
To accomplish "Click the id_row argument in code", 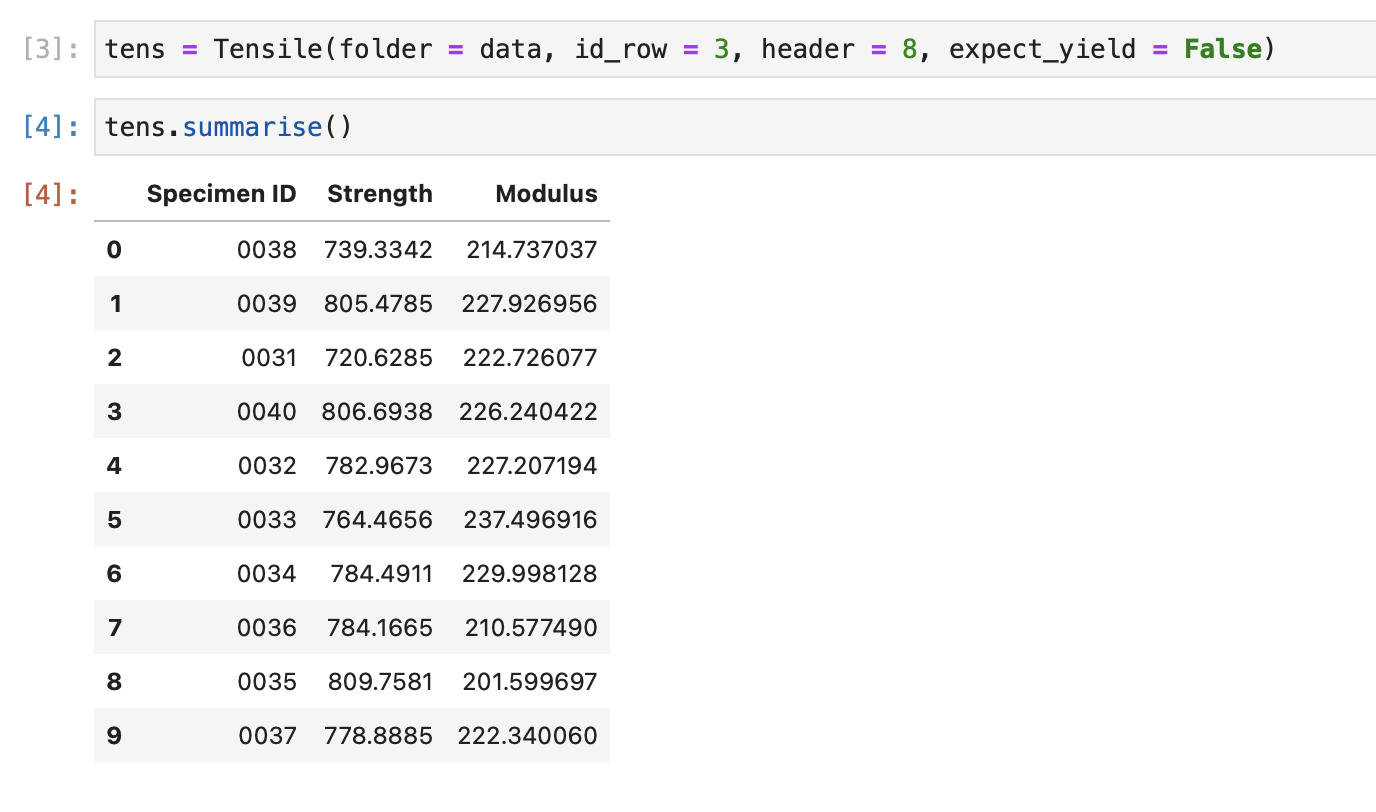I will pyautogui.click(x=620, y=50).
